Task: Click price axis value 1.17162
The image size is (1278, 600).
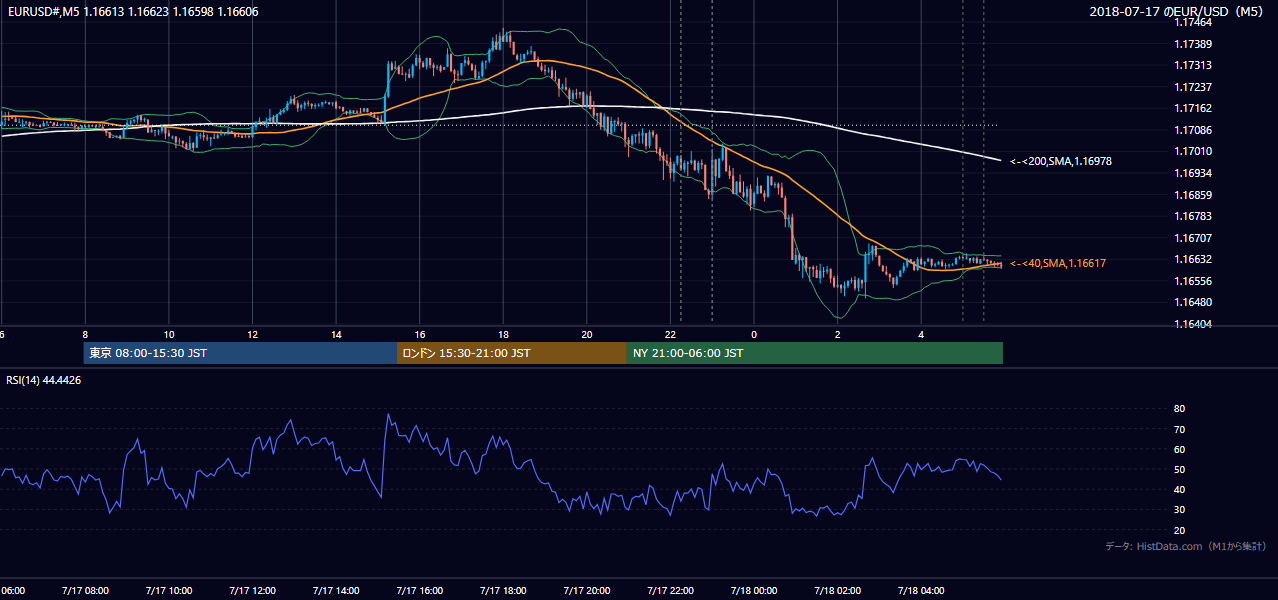Action: [x=1195, y=108]
